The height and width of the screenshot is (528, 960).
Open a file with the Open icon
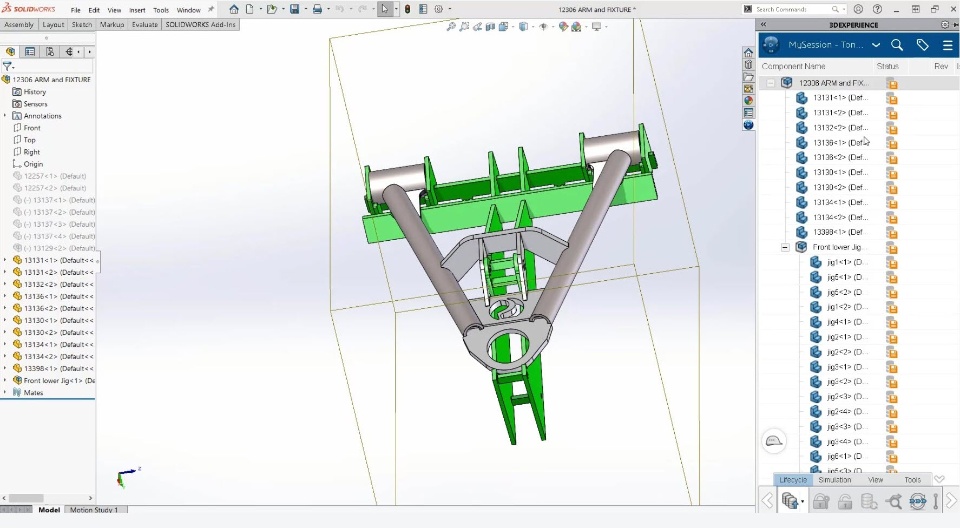coord(272,9)
